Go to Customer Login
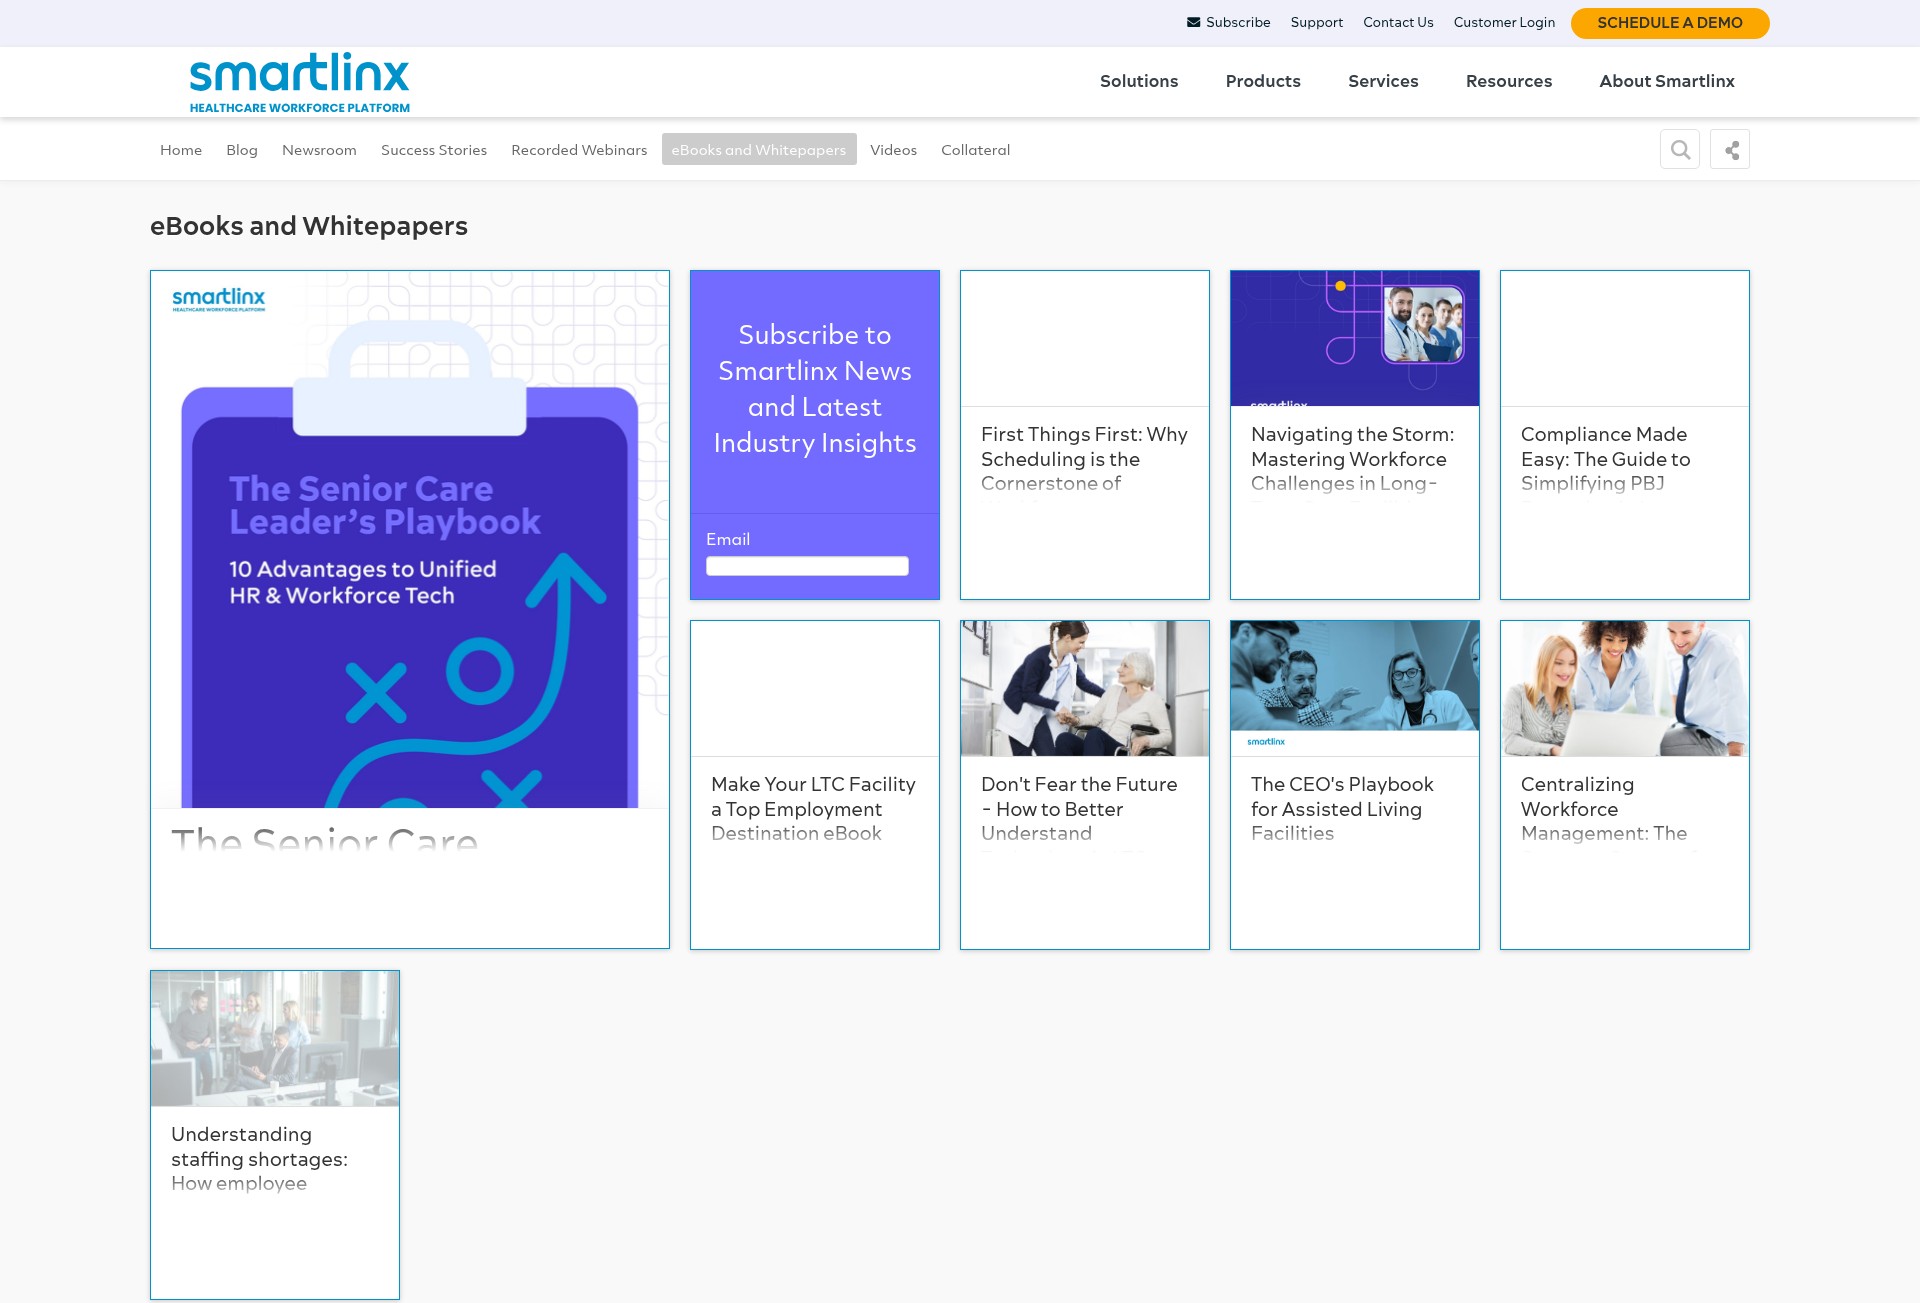The height and width of the screenshot is (1303, 1920). (1504, 22)
